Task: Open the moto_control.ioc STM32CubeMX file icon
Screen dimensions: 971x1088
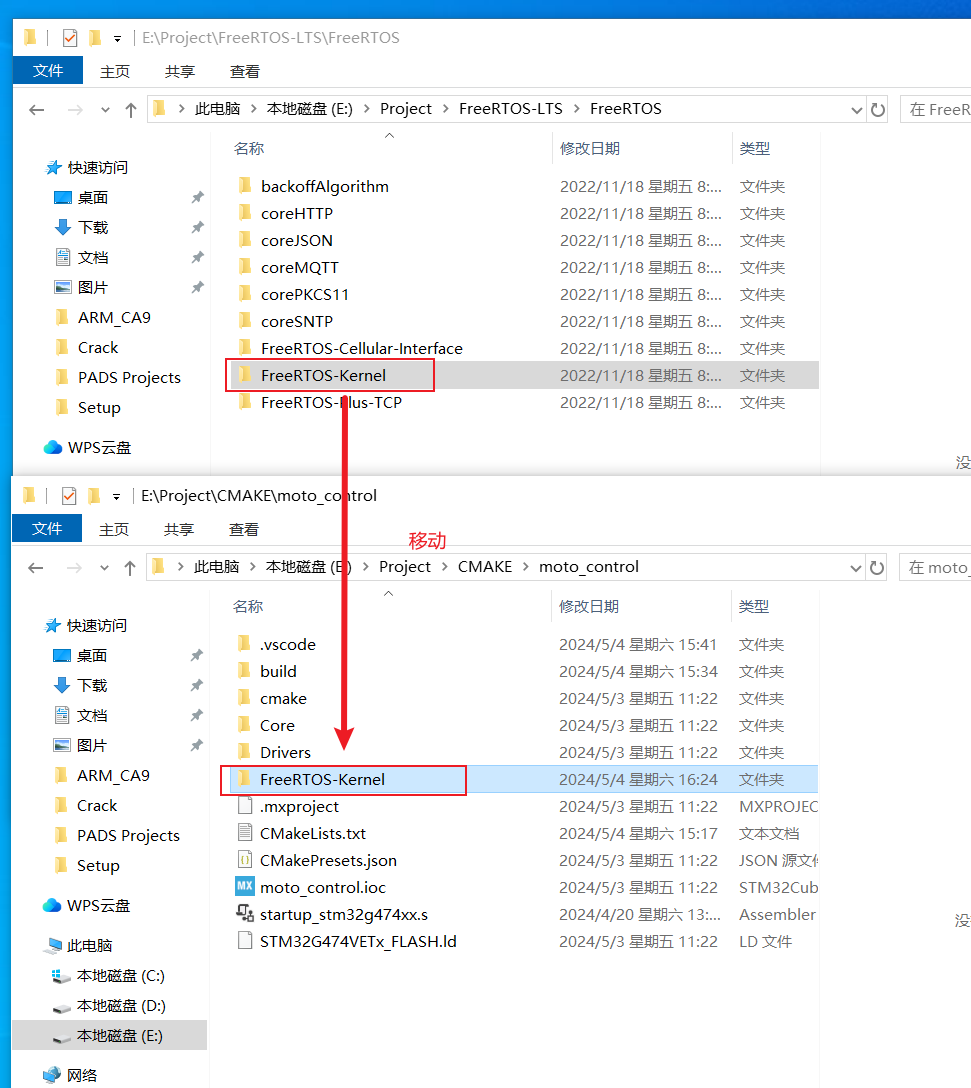Action: point(247,886)
